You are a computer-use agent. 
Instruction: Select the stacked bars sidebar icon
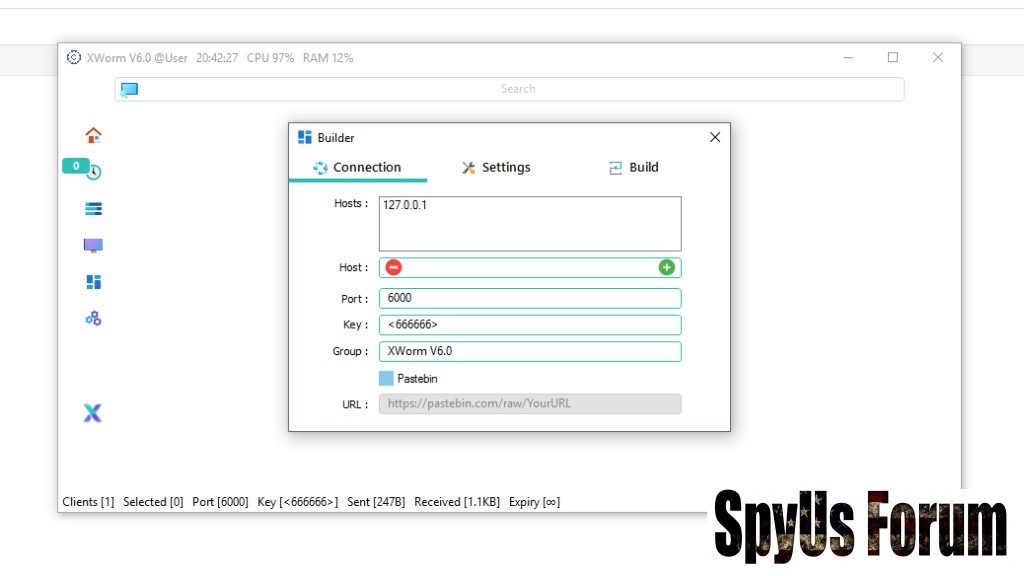click(x=93, y=209)
